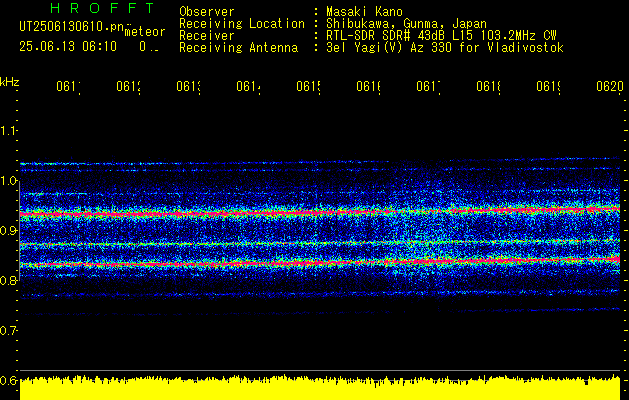The image size is (629, 400).
Task: Click the 1.0 kHz axis label
Action: 8,181
